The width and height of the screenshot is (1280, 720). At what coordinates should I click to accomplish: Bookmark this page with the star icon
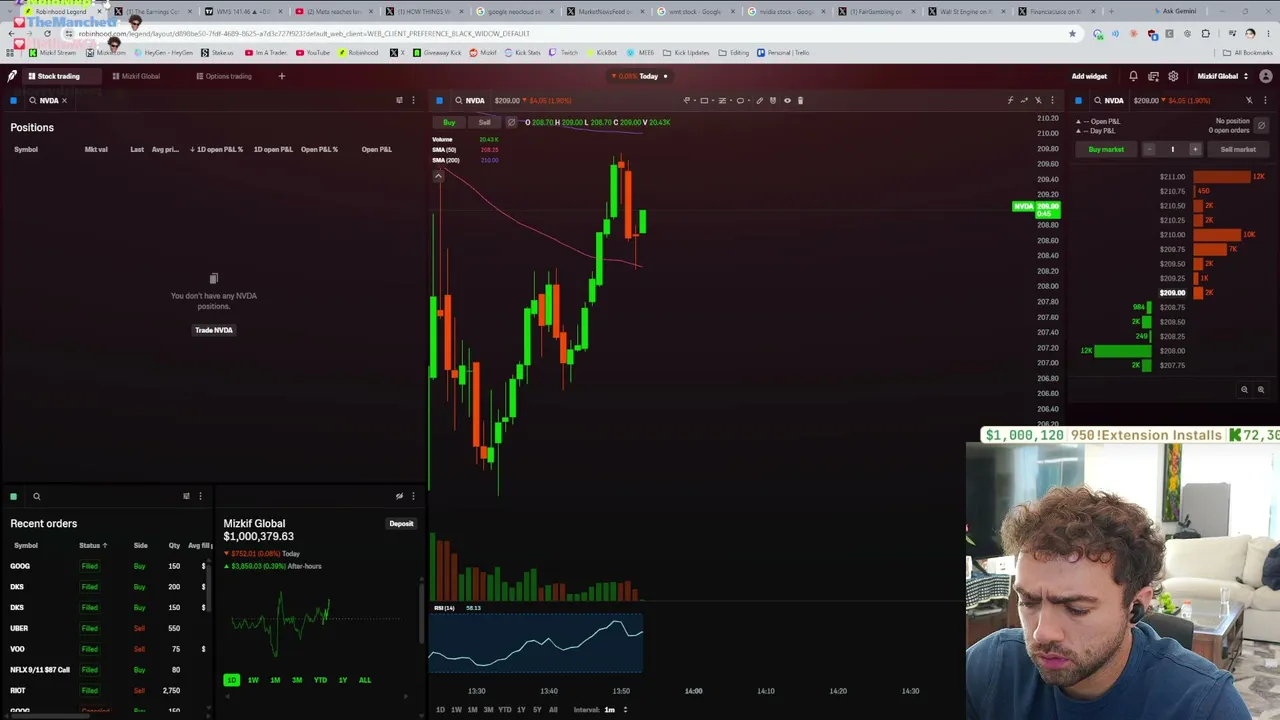pos(1072,33)
